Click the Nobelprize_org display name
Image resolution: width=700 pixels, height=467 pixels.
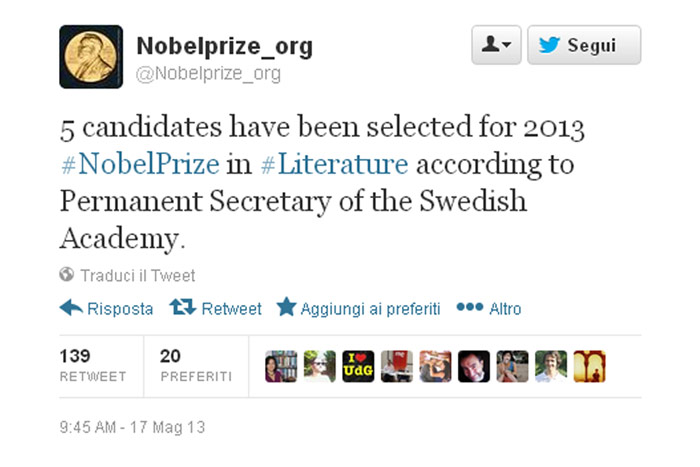point(223,46)
